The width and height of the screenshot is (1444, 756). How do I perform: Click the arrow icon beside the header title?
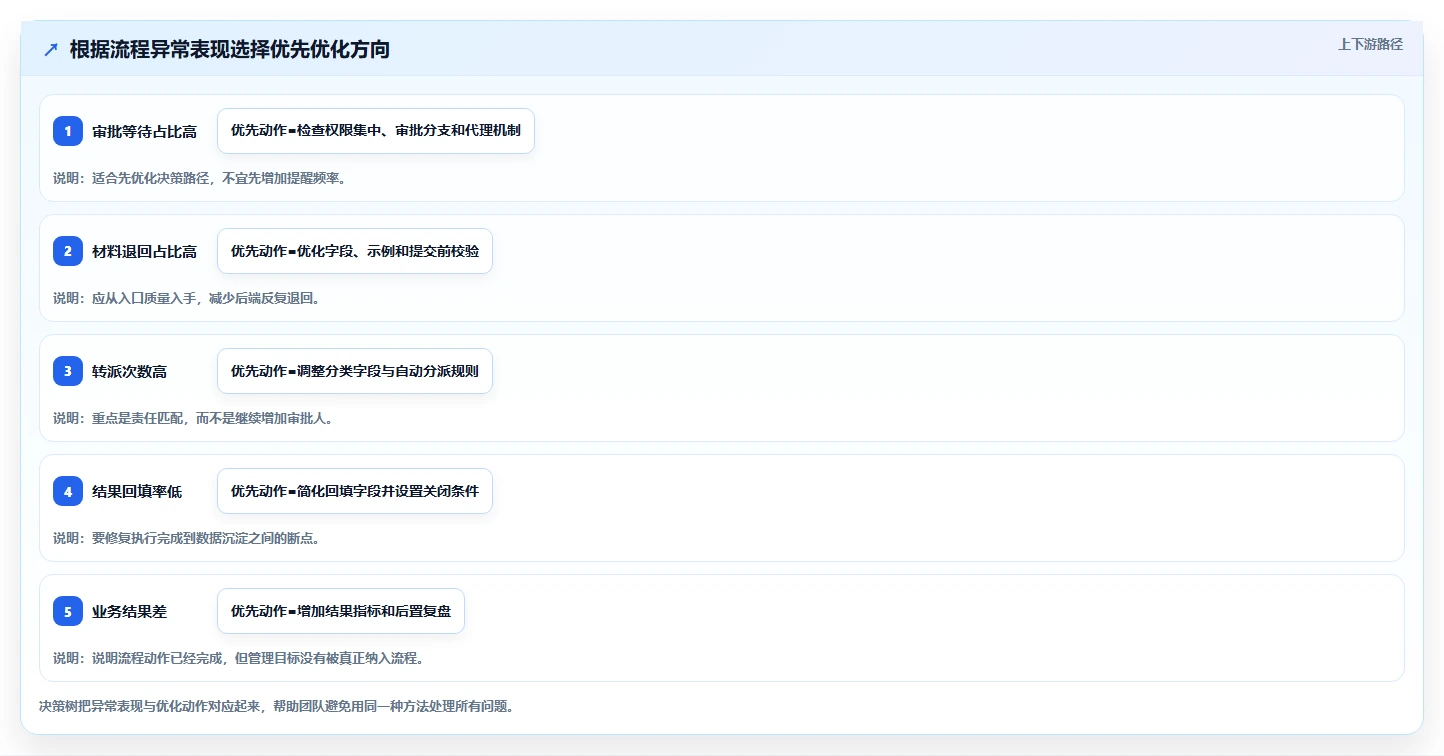(x=51, y=50)
